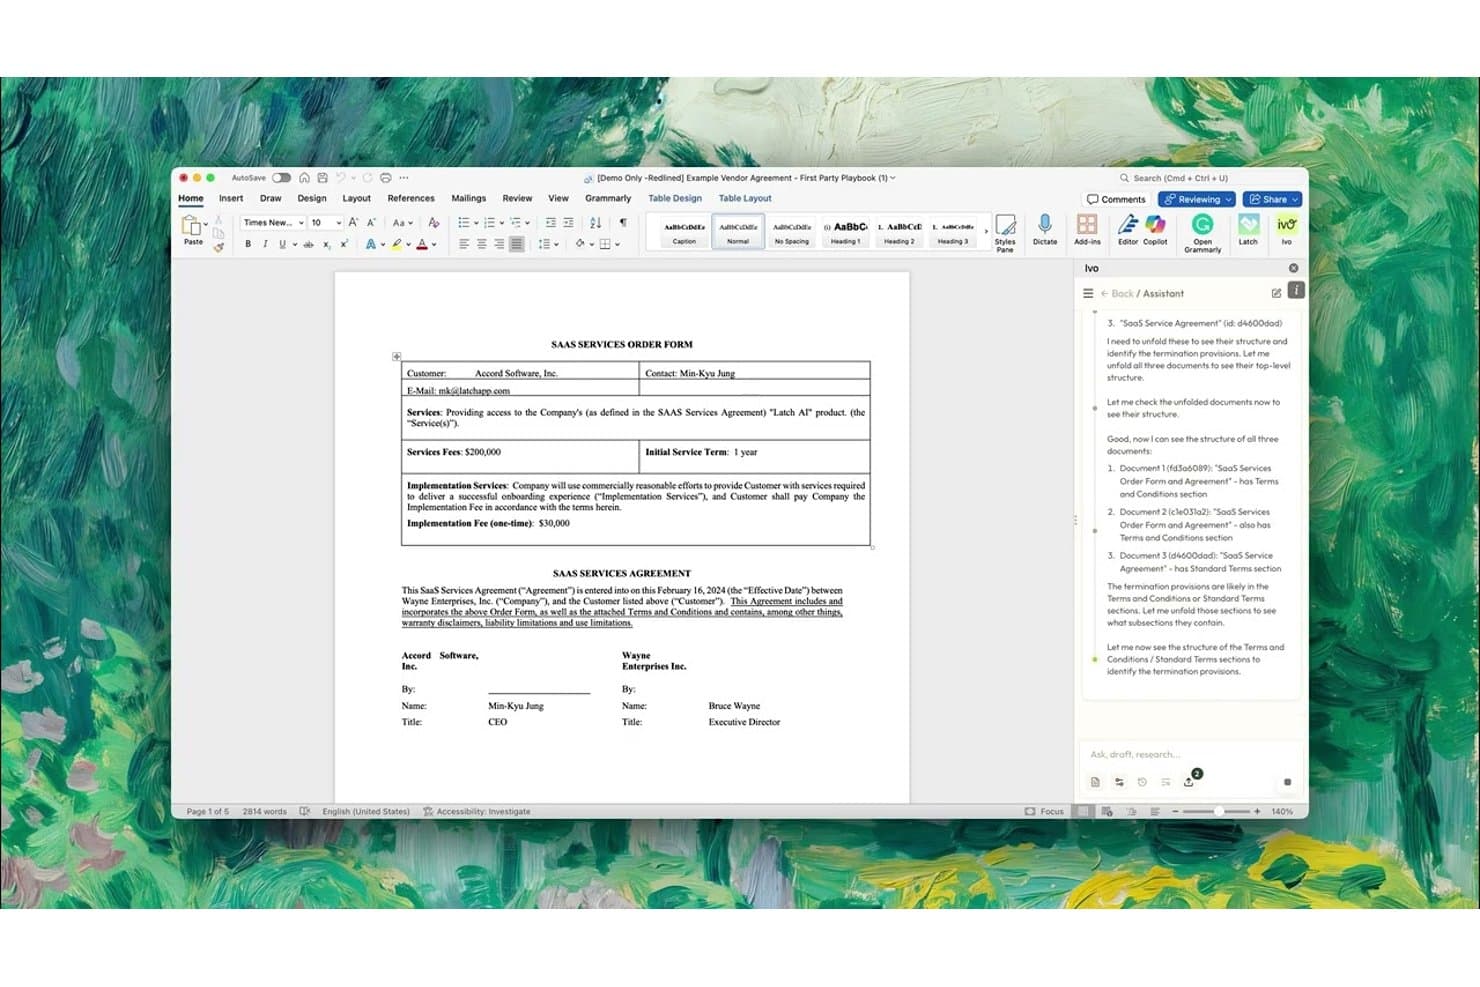This screenshot has height=987, width=1480.
Task: Toggle subscript formatting
Action: coord(326,244)
